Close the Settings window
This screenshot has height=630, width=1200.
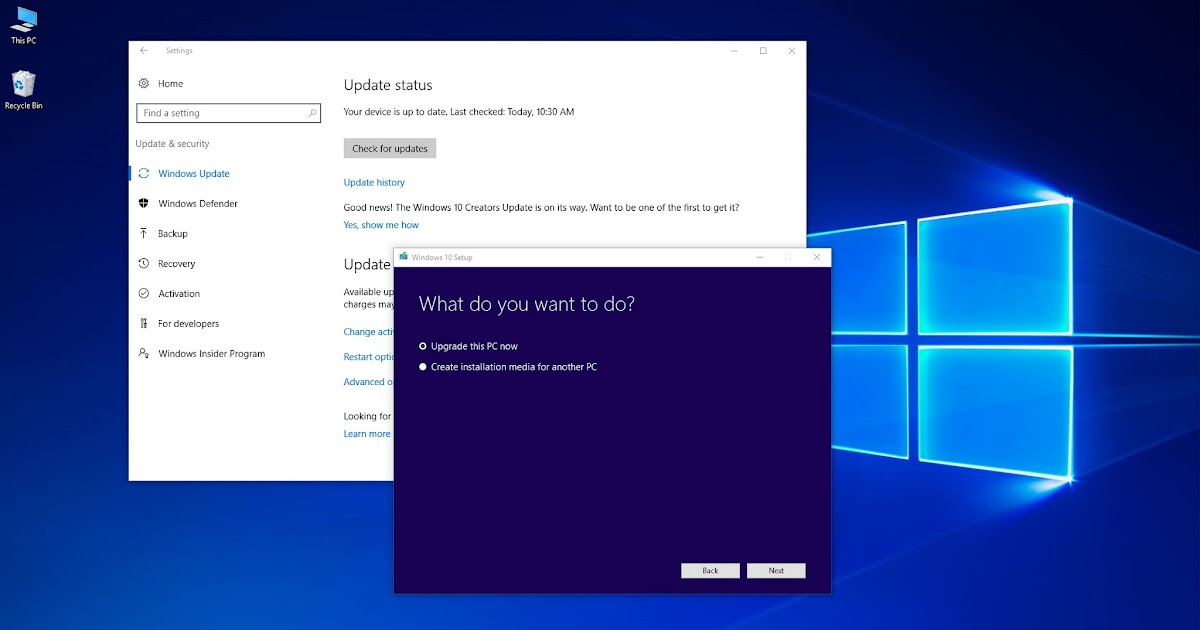click(x=792, y=50)
